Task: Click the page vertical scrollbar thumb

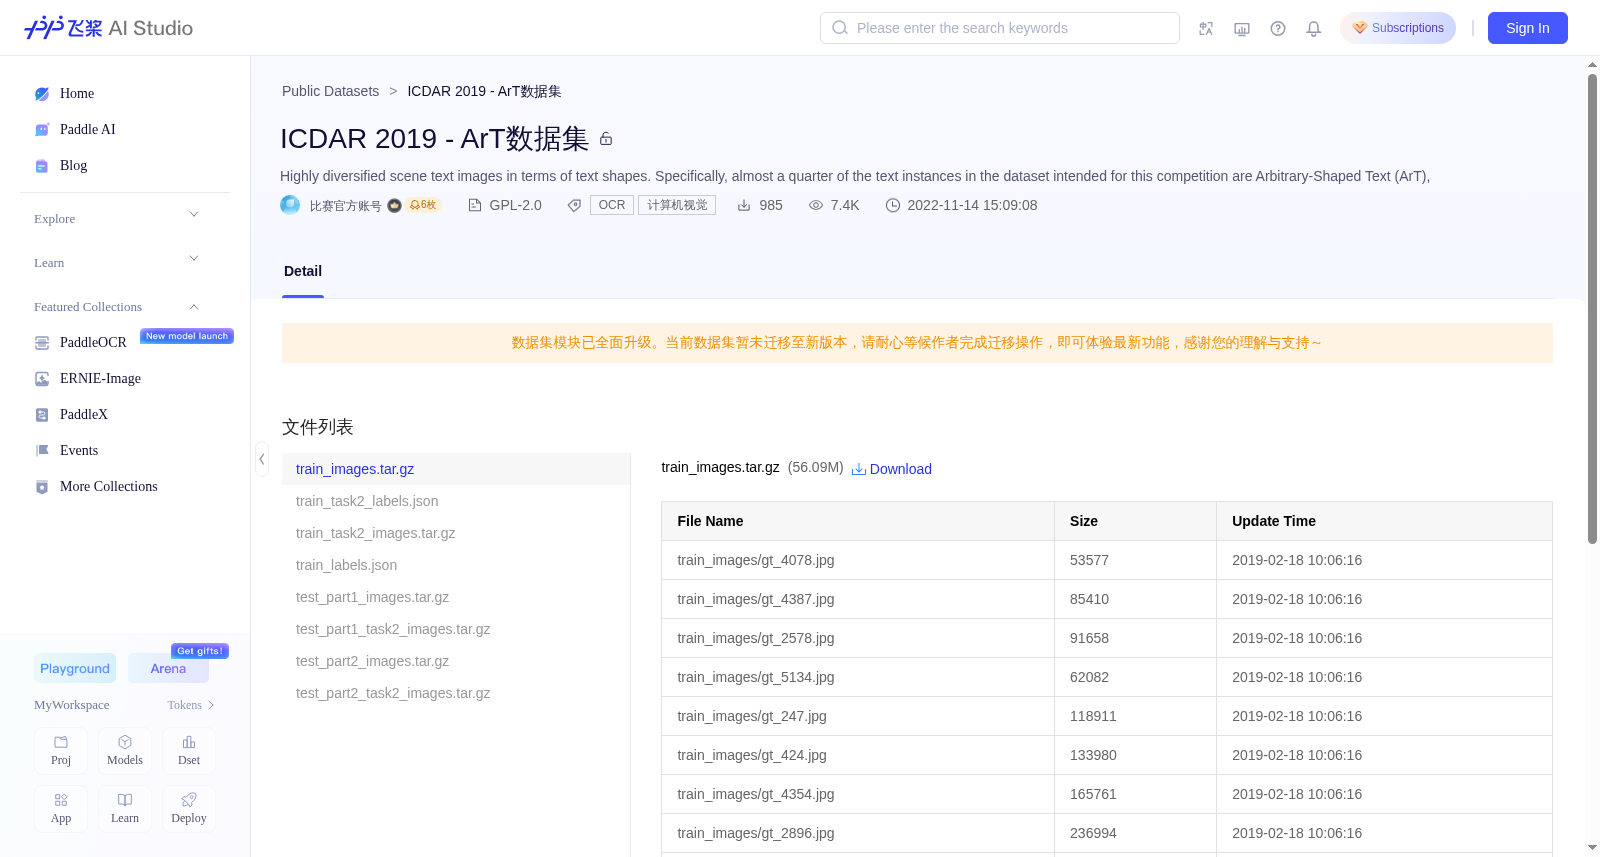Action: pyautogui.click(x=1592, y=308)
